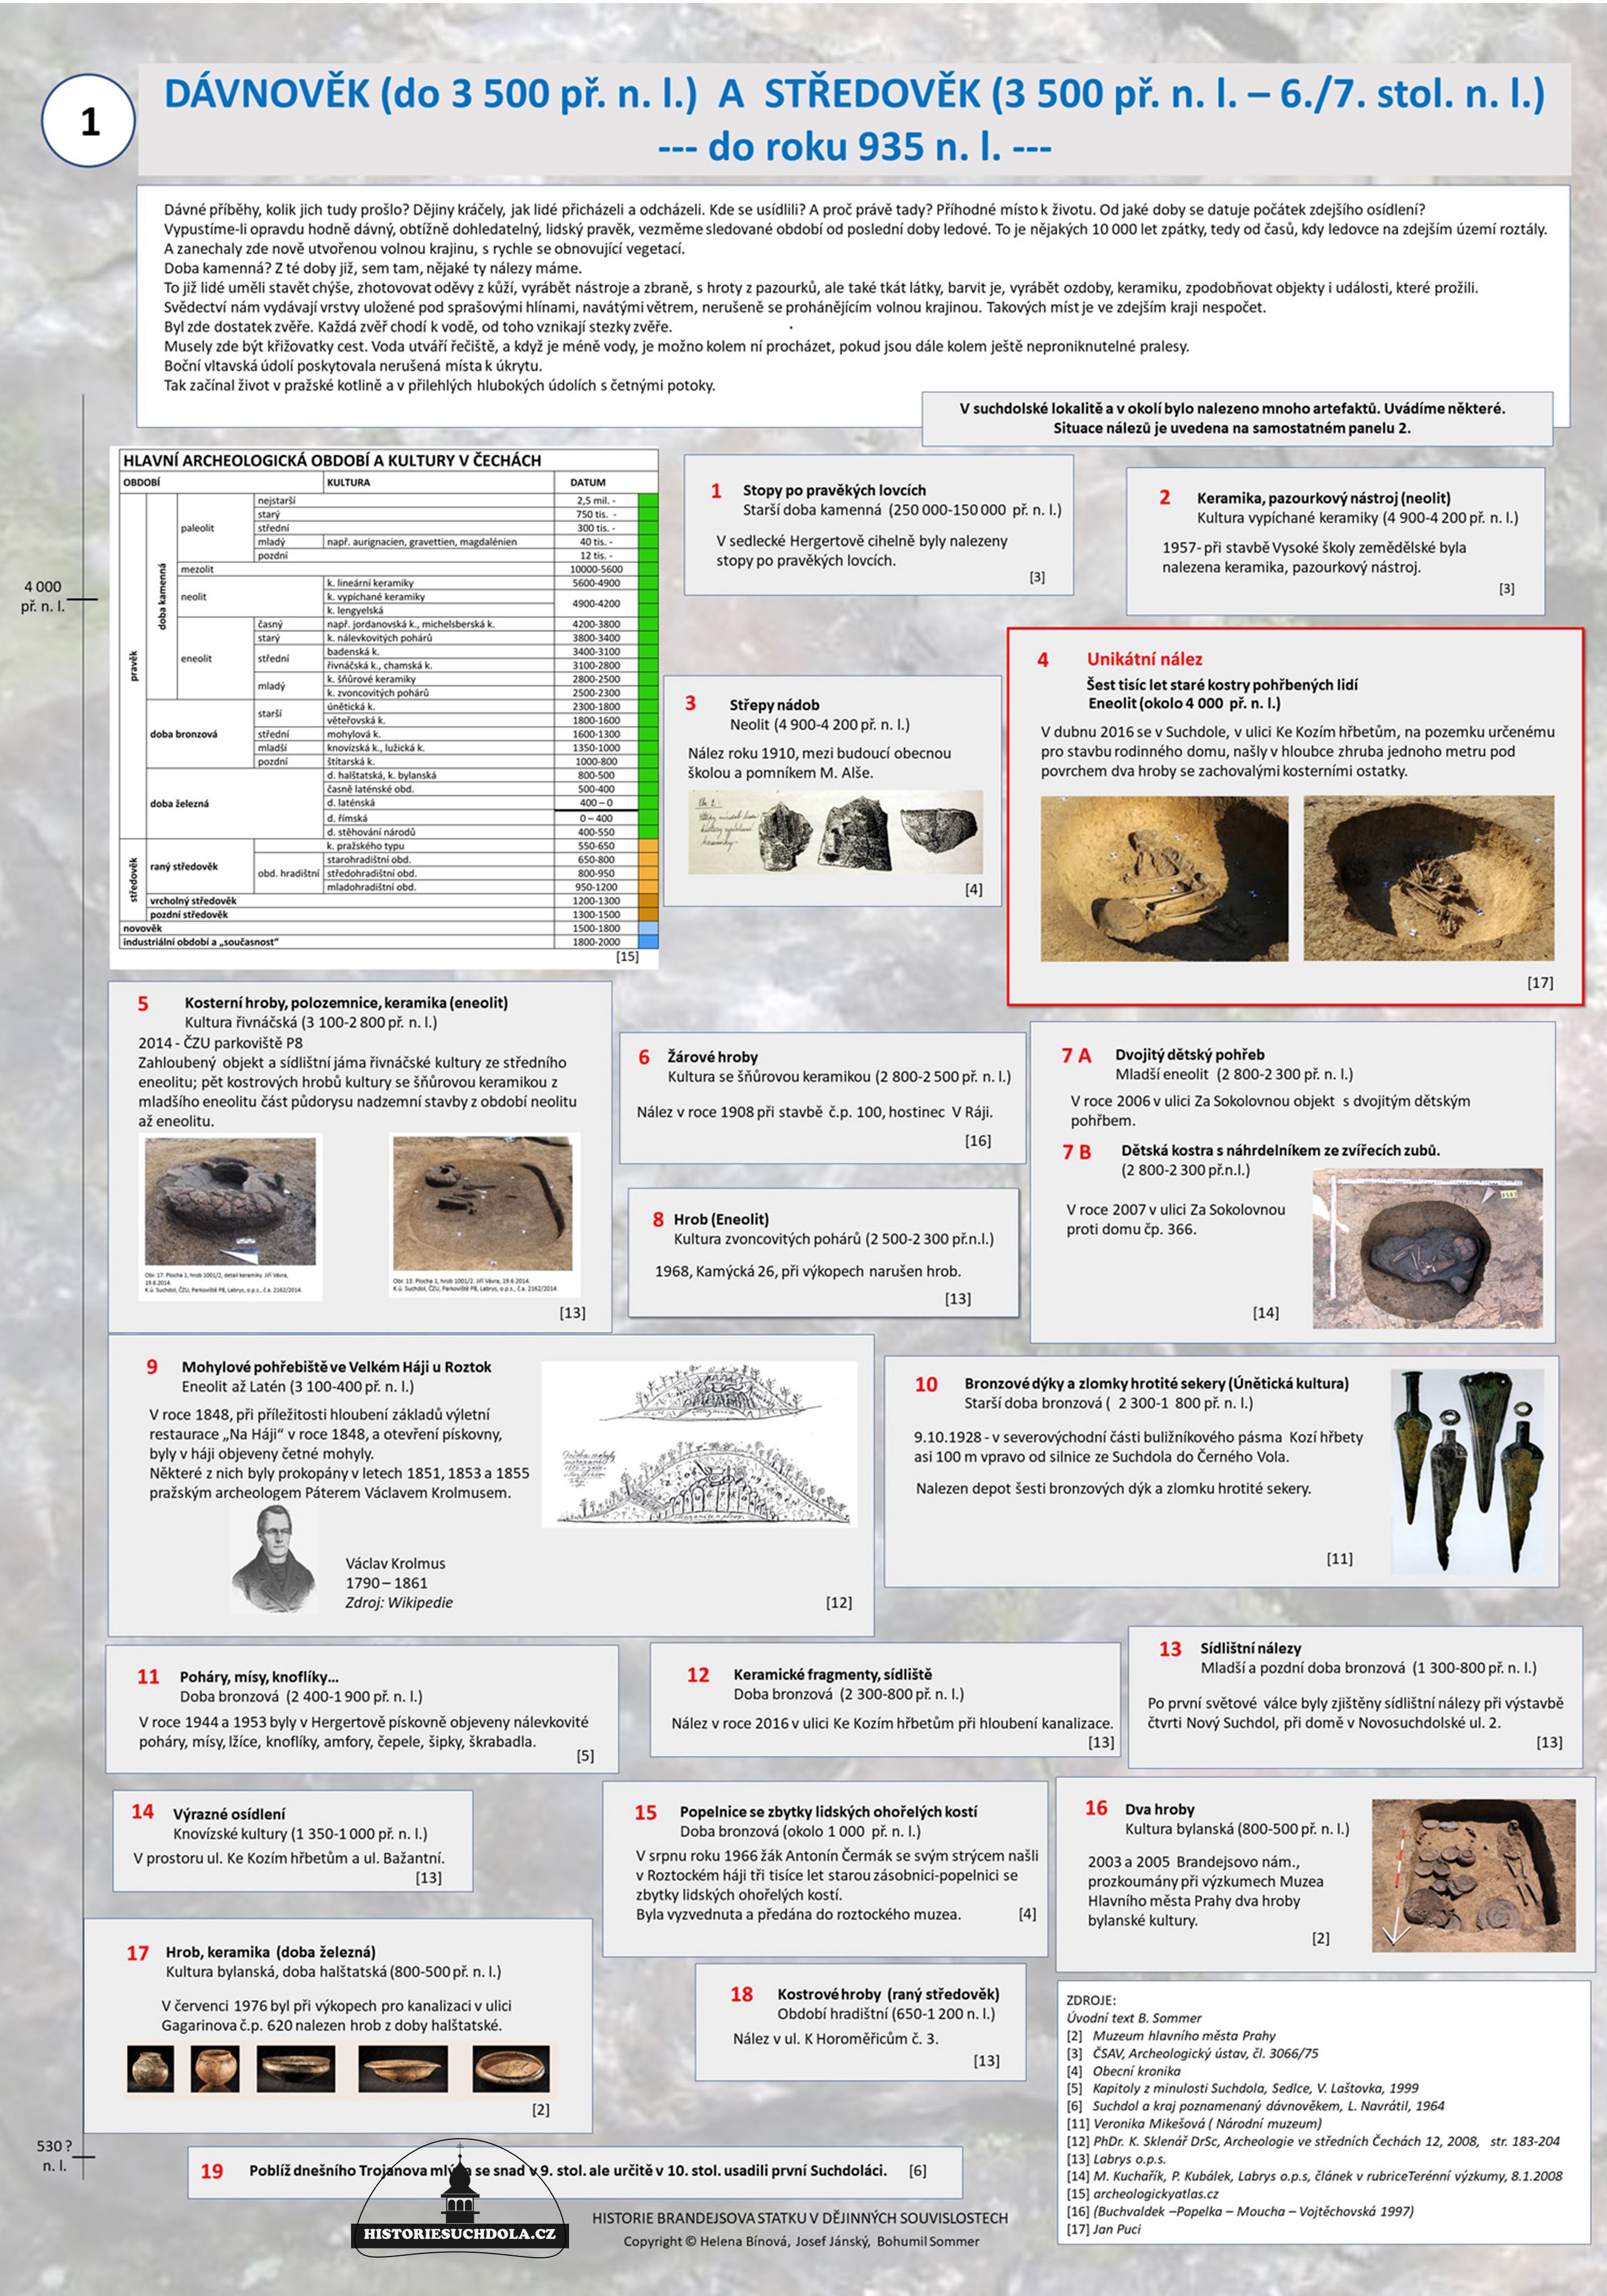Click the 'Unikátní nález' red heading
1607x2296 pixels.
tap(1144, 659)
